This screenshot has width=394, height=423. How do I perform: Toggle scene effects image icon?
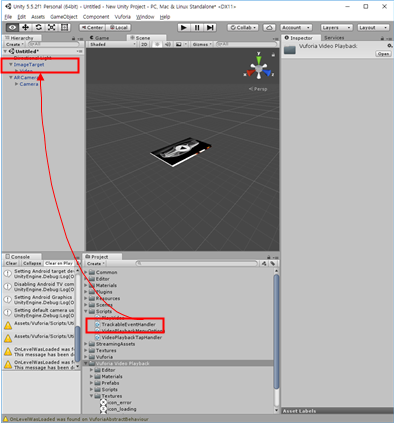[x=179, y=44]
